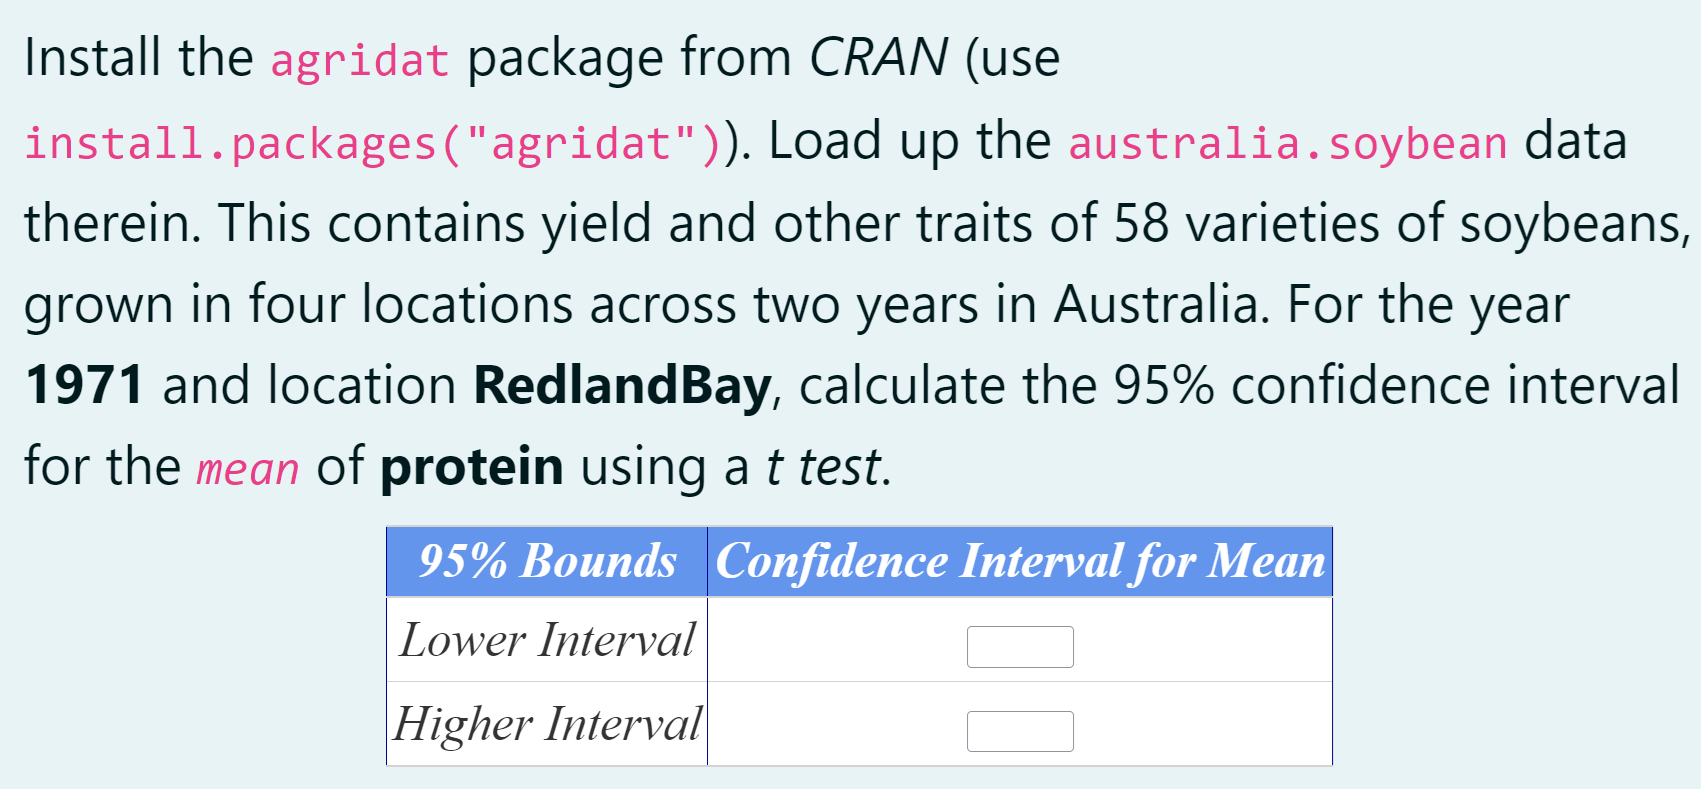The height and width of the screenshot is (789, 1701).
Task: Click the number 58 in the paragraph
Action: click(1140, 223)
